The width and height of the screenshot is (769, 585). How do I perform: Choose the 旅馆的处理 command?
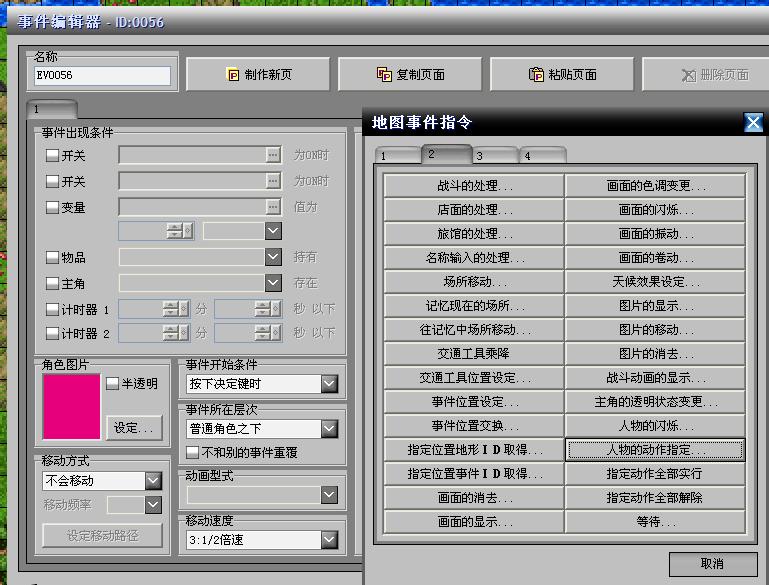coord(474,234)
